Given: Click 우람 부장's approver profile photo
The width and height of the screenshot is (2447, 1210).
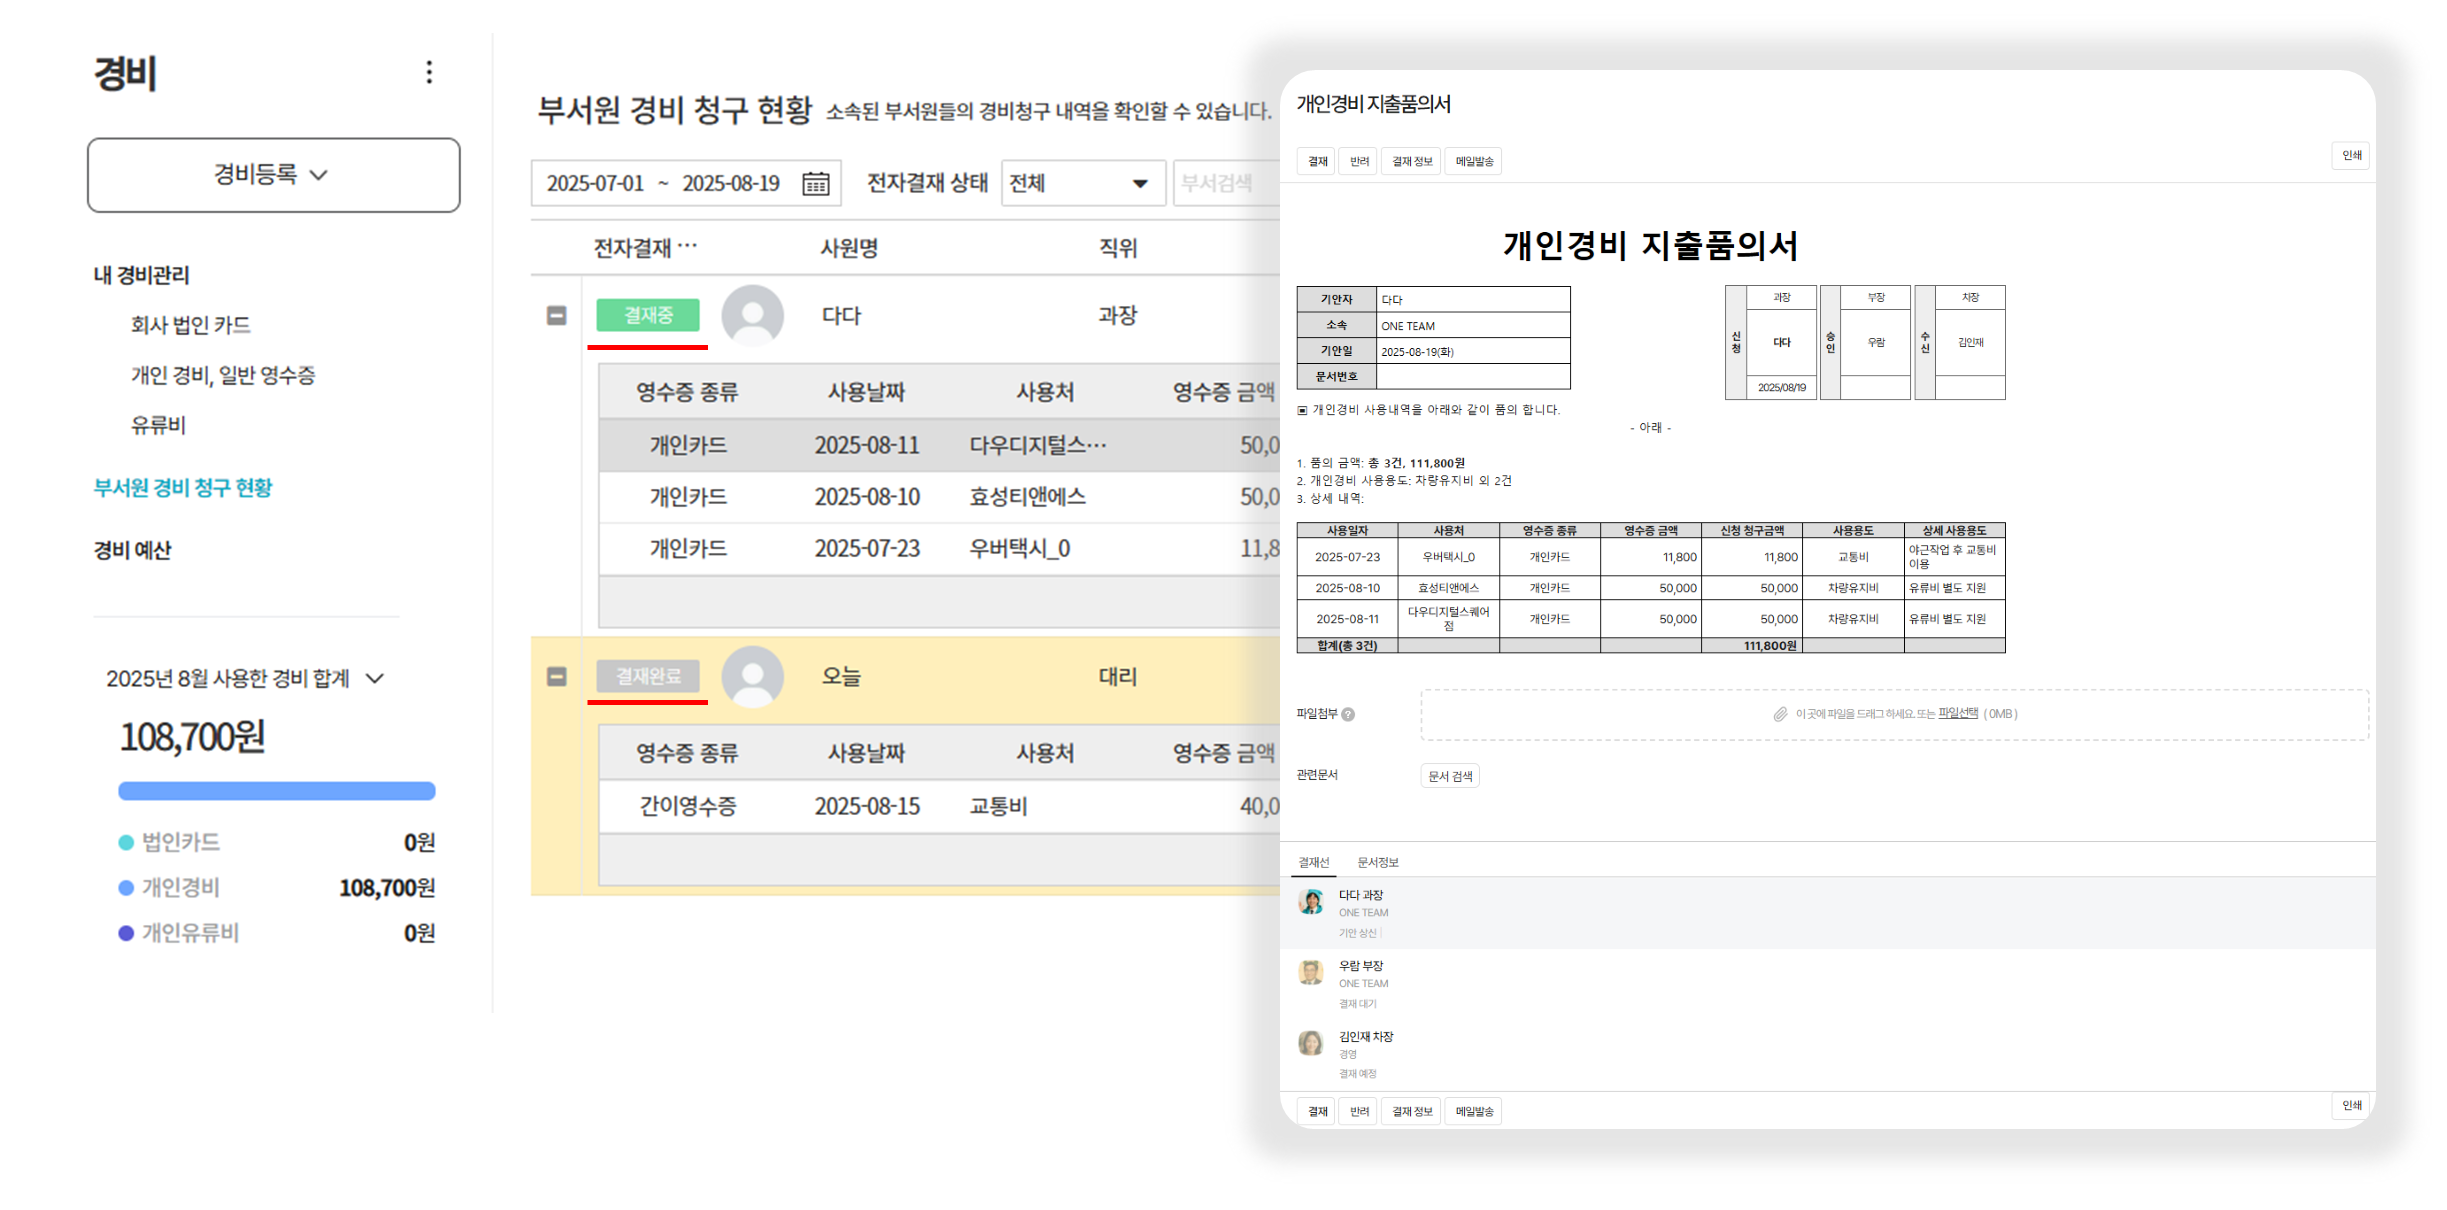Looking at the screenshot, I should tap(1310, 972).
